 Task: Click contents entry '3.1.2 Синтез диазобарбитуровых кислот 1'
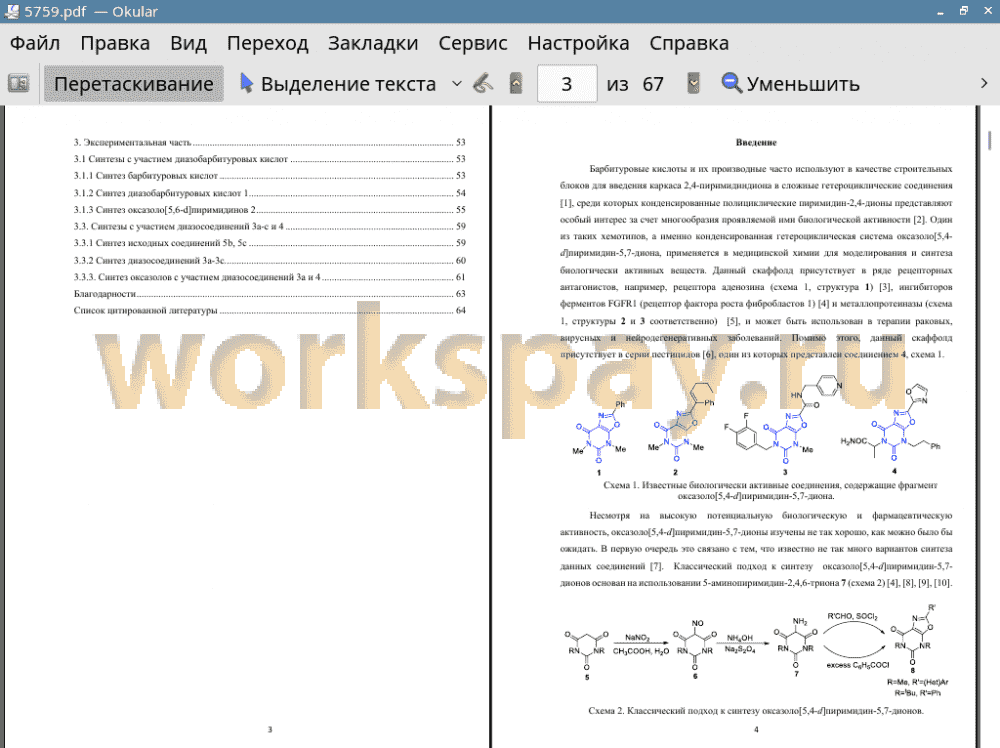[270, 193]
